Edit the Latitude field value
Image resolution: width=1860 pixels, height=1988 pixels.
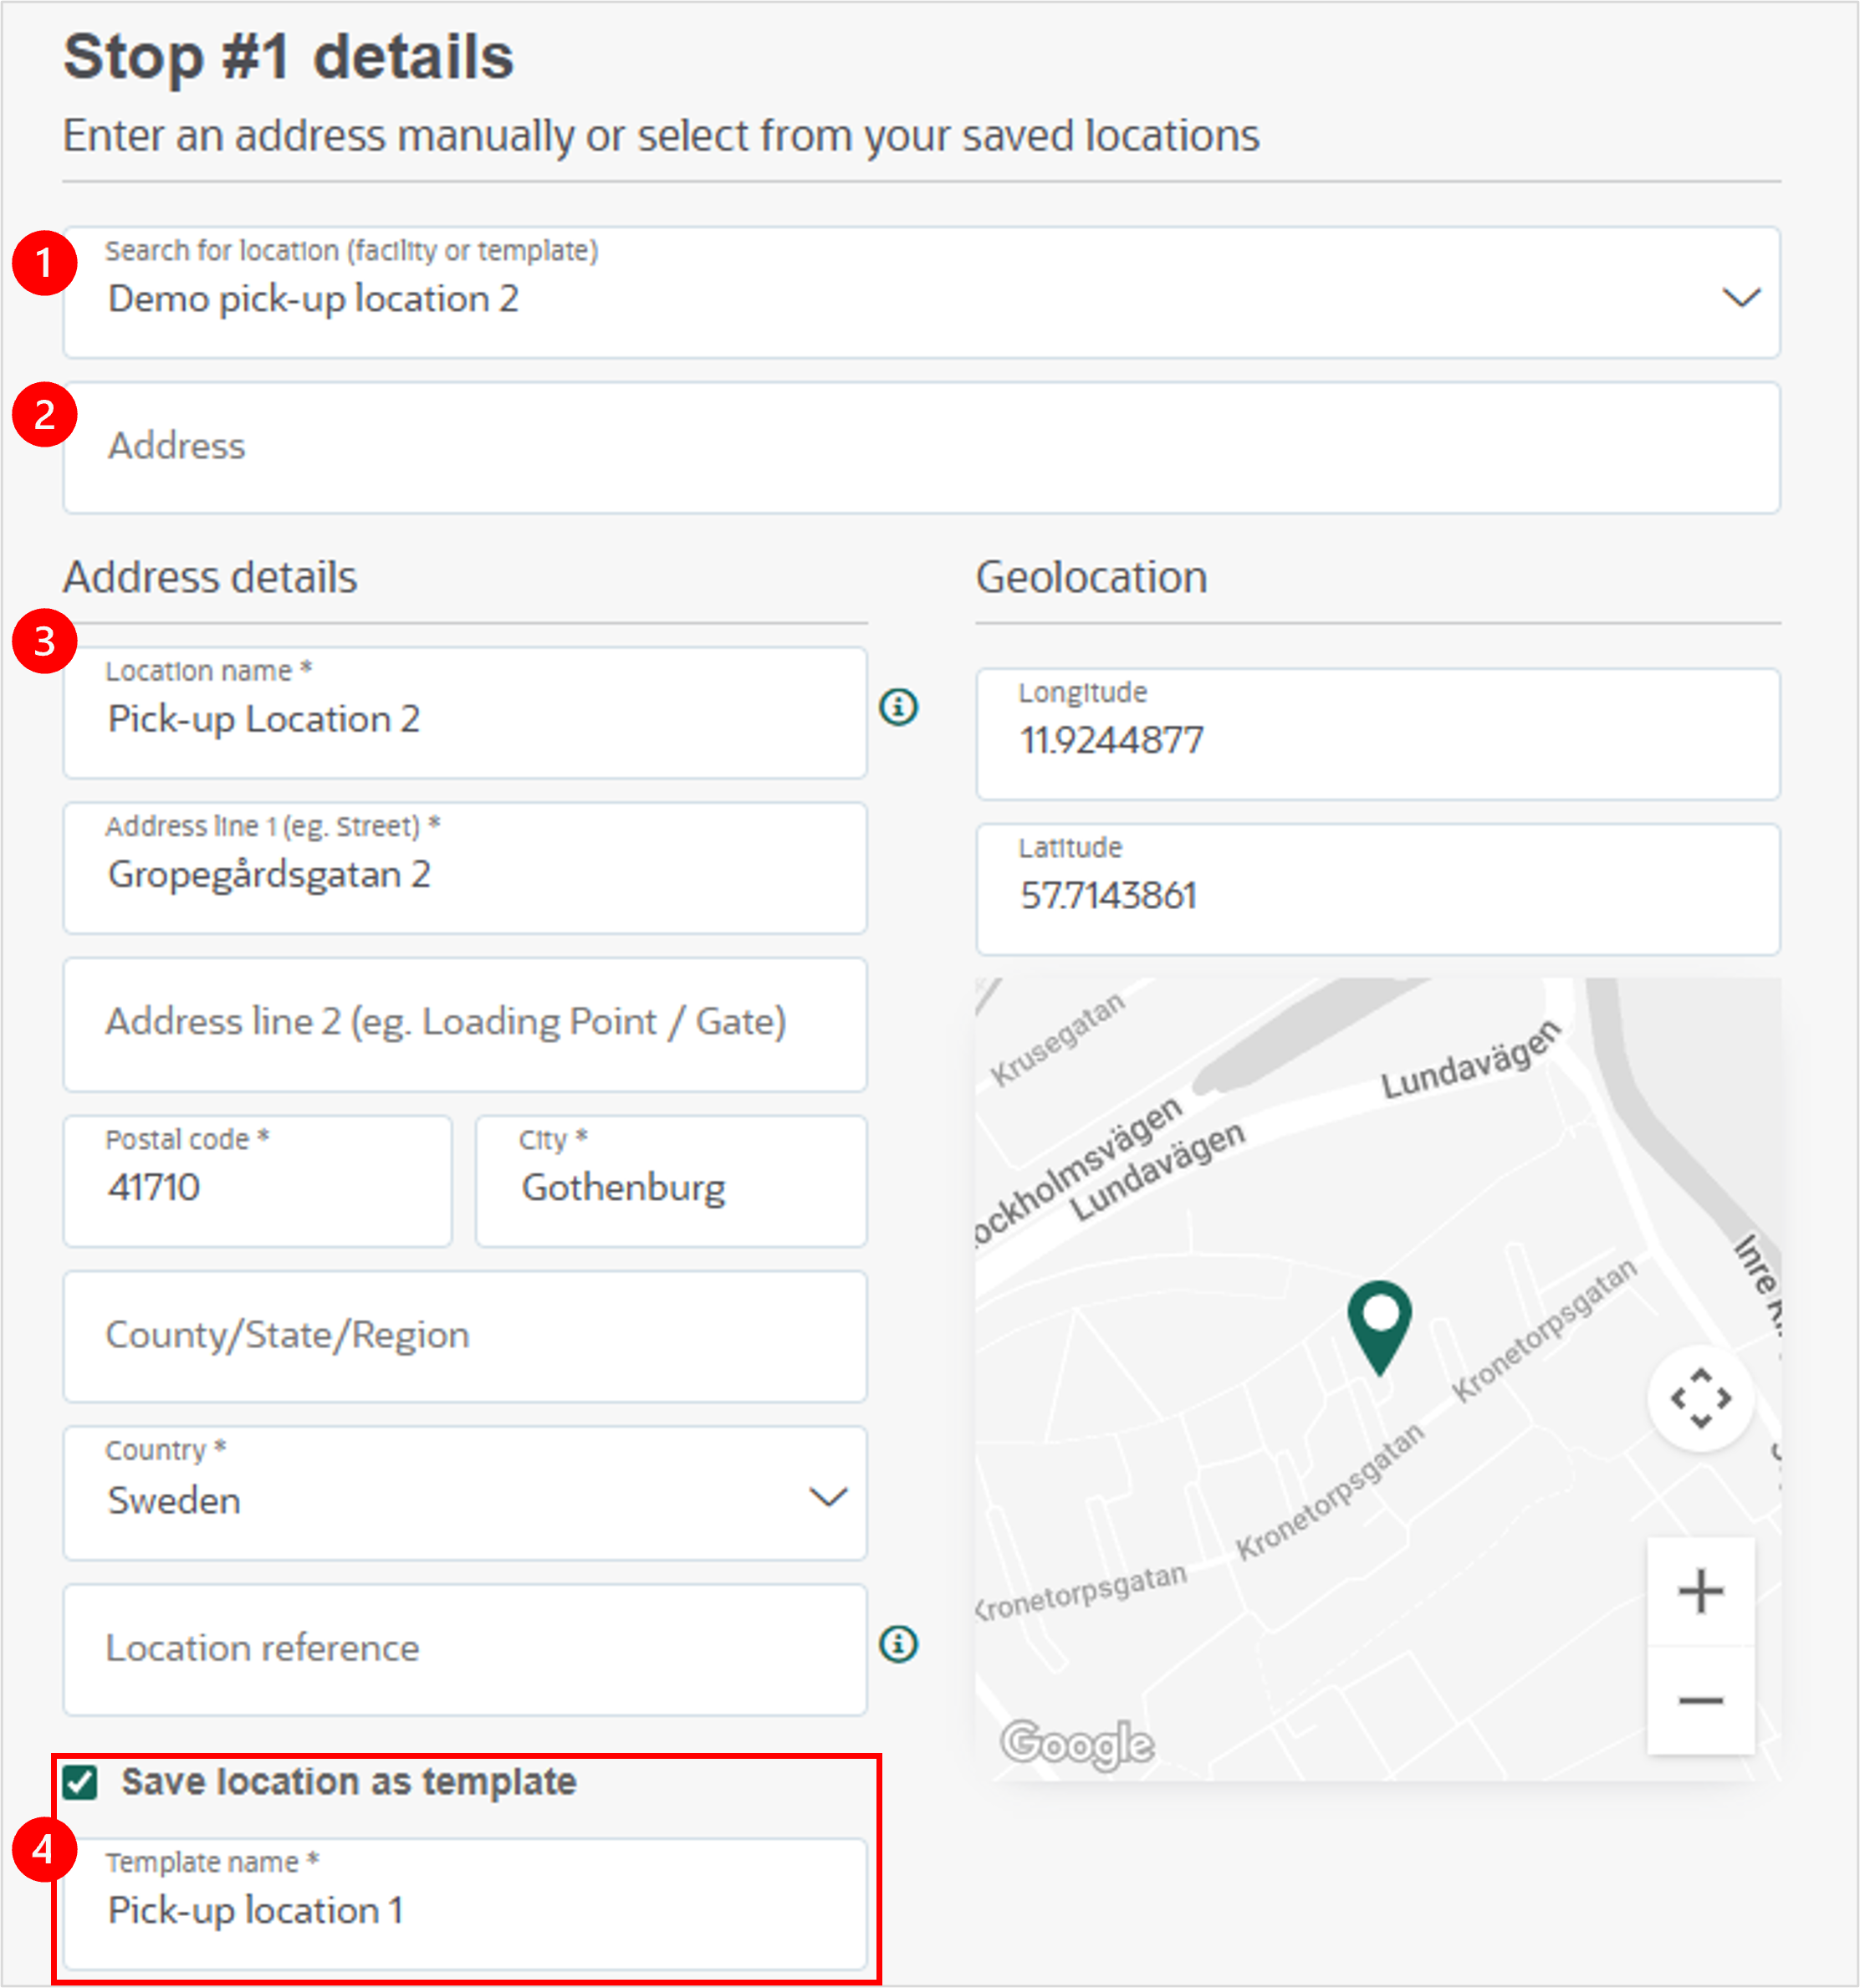click(1378, 889)
